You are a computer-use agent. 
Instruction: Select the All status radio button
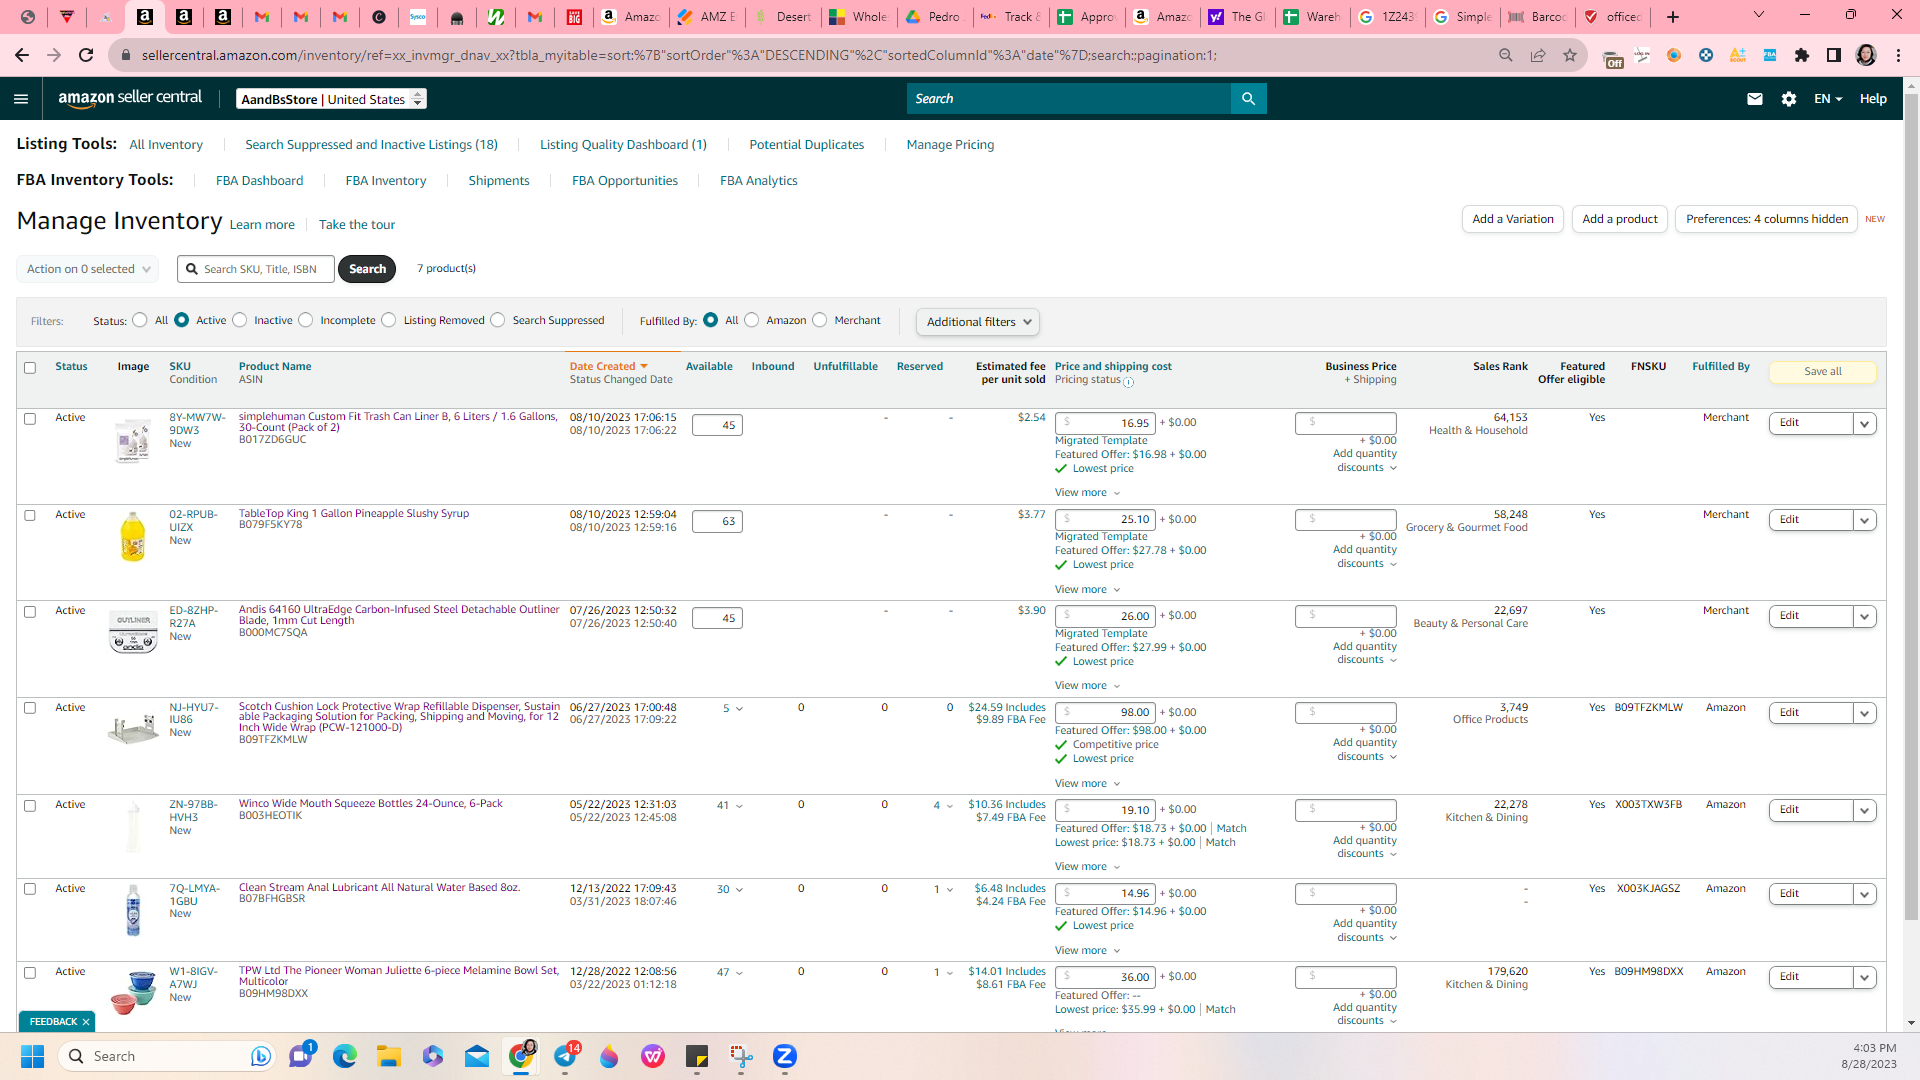coord(140,320)
